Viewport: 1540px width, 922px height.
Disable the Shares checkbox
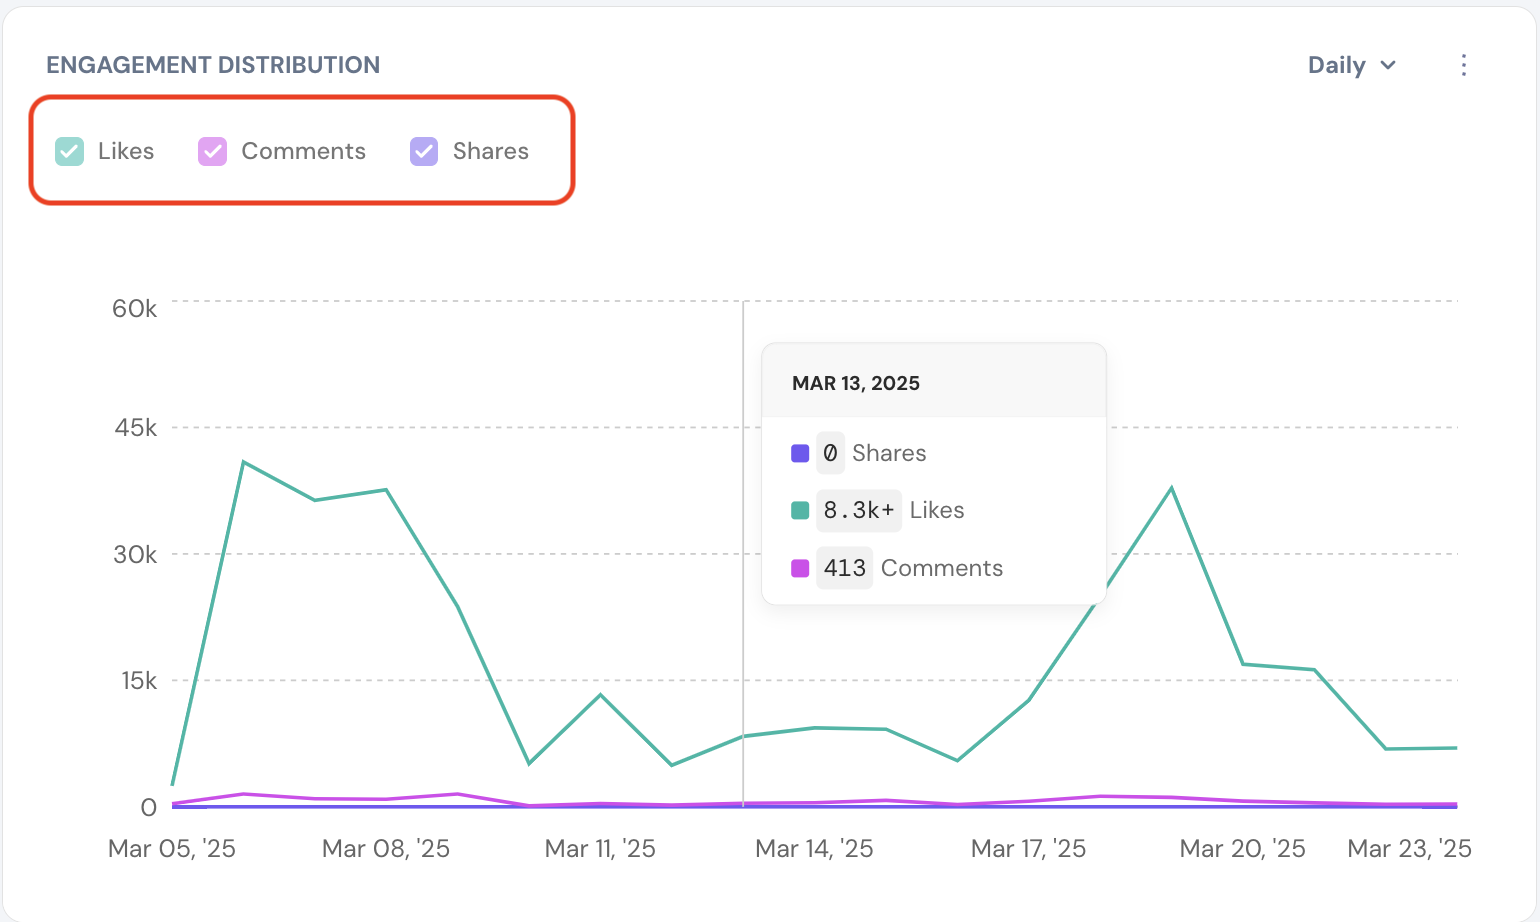pyautogui.click(x=424, y=151)
